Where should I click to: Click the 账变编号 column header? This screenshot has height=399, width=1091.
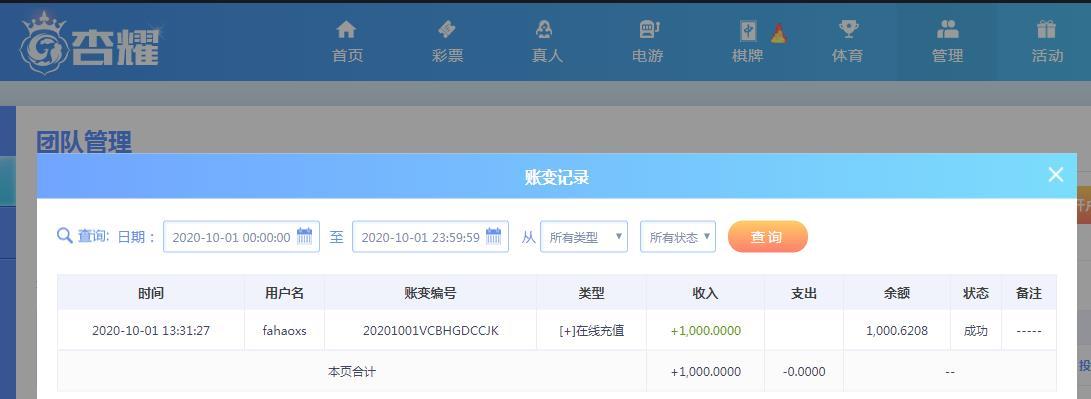click(x=430, y=293)
